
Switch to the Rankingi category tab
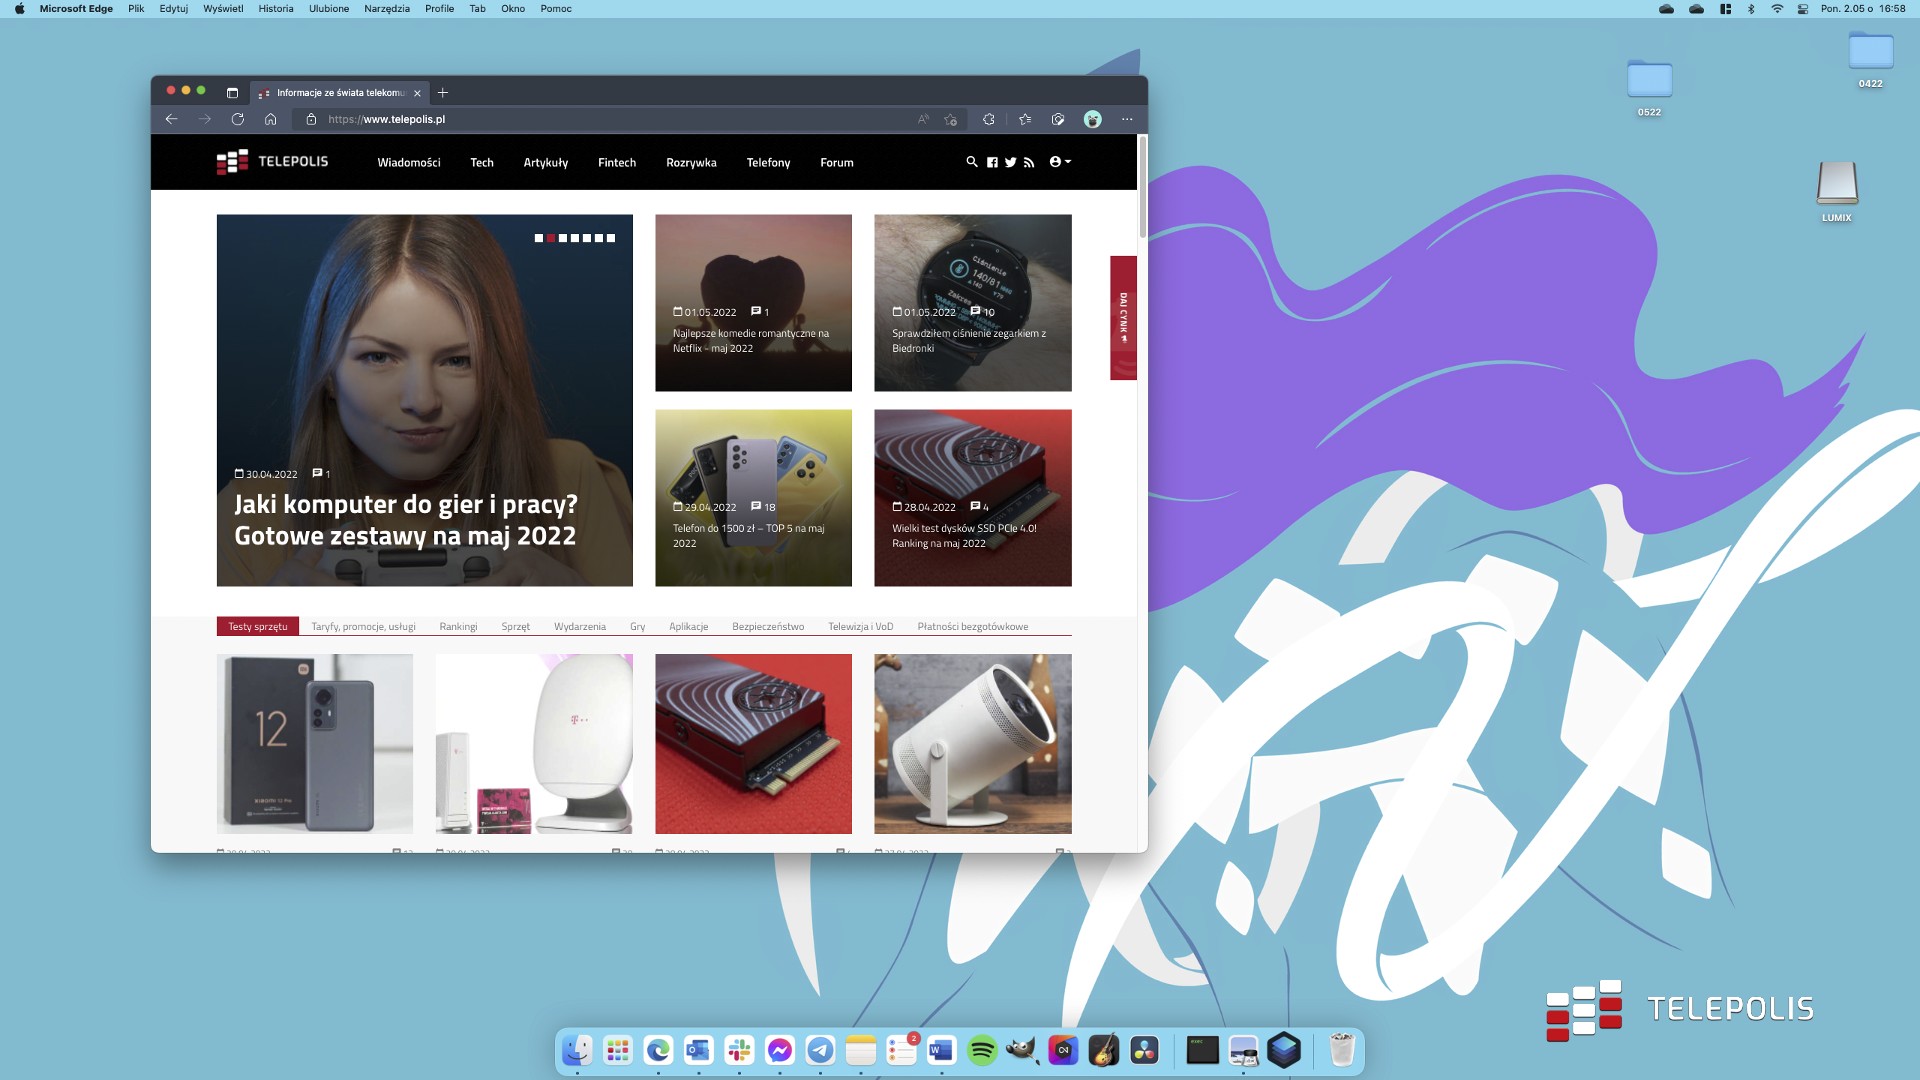pos(458,627)
